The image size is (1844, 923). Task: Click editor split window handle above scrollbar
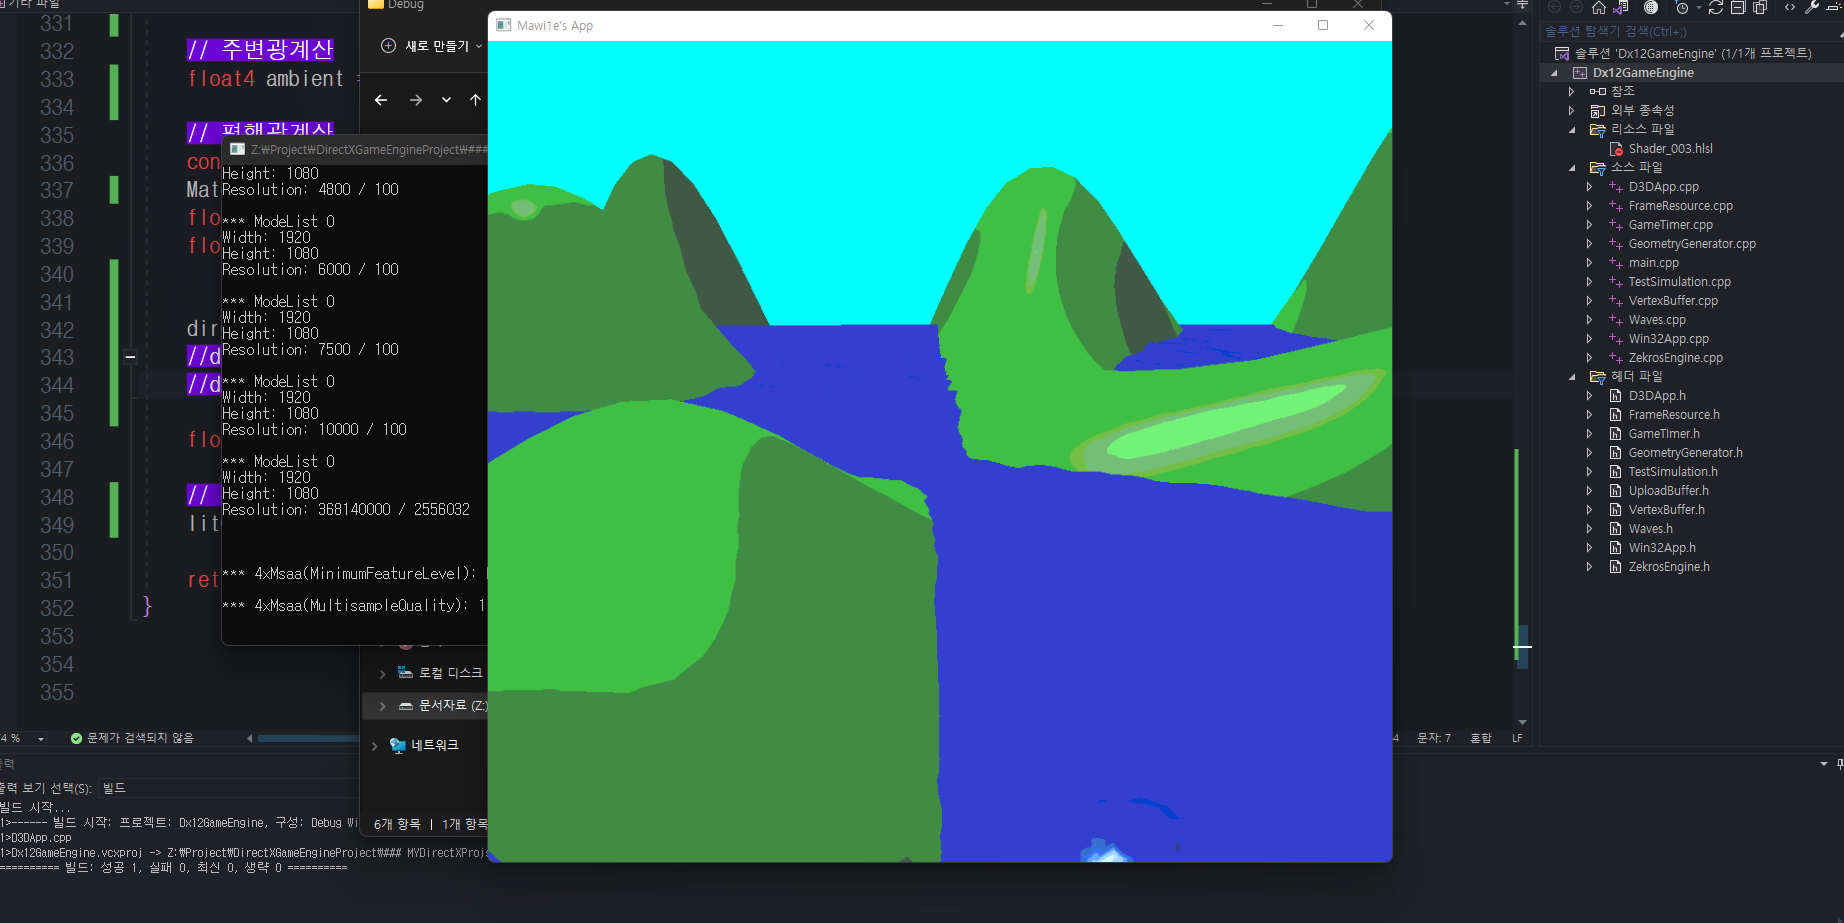pyautogui.click(x=1522, y=5)
